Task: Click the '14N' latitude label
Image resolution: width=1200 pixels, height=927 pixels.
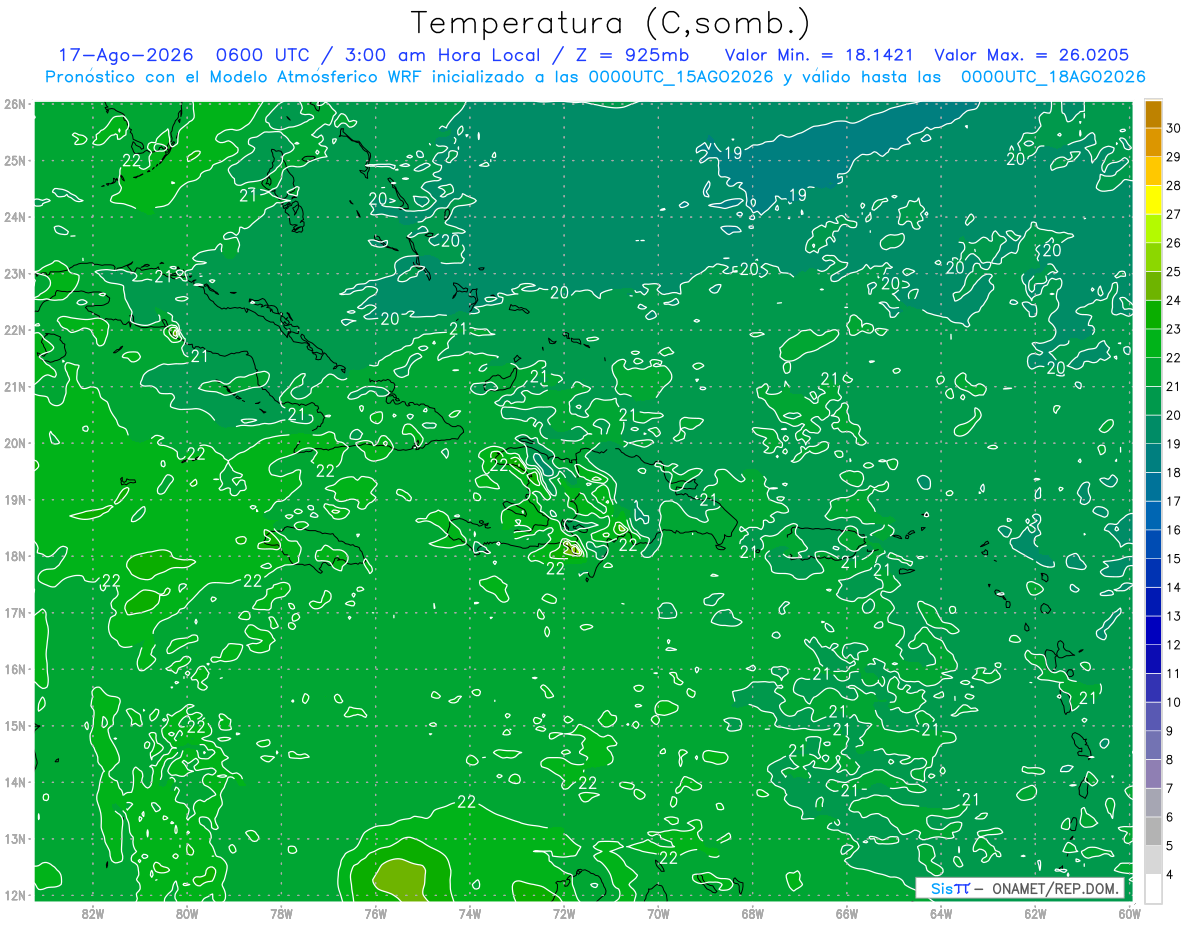Action: pyautogui.click(x=14, y=782)
